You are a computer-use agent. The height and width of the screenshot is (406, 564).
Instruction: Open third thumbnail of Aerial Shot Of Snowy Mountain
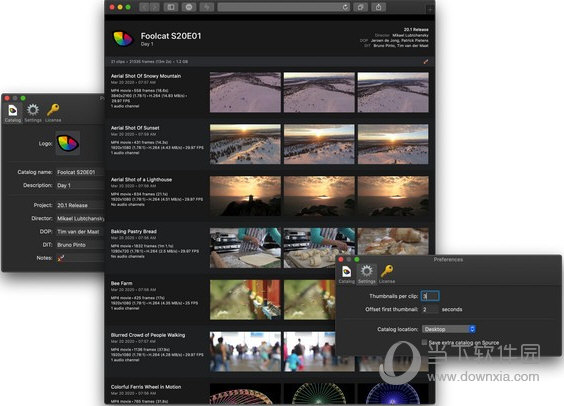[x=393, y=92]
